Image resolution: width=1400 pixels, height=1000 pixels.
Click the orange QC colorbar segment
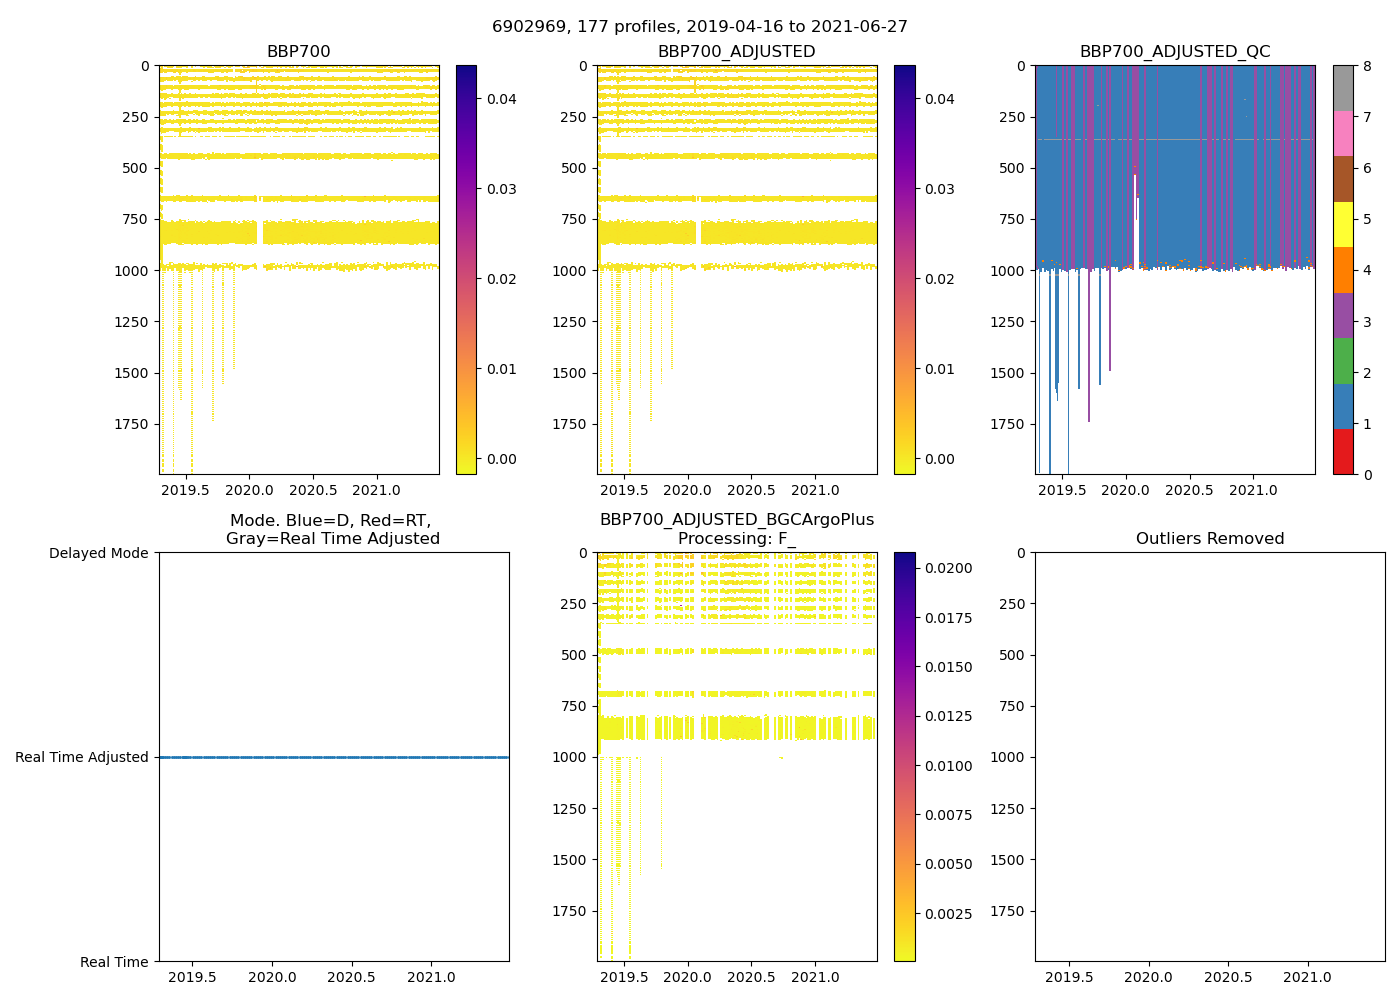click(x=1343, y=270)
